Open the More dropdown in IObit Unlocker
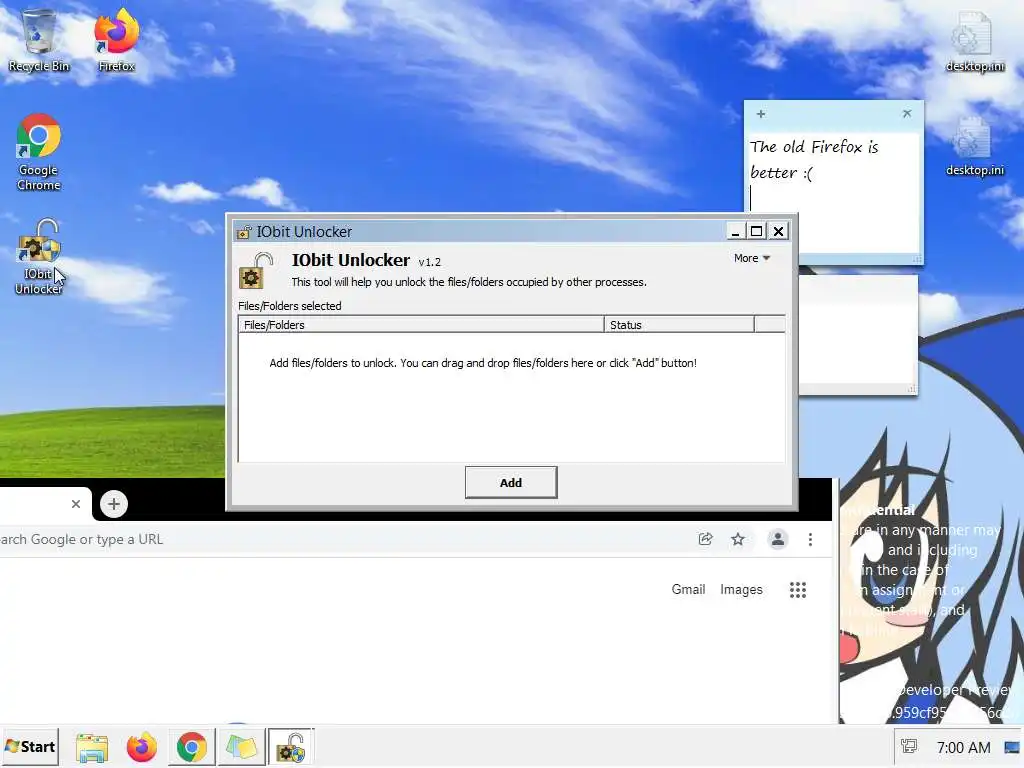Image resolution: width=1024 pixels, height=768 pixels. point(752,258)
